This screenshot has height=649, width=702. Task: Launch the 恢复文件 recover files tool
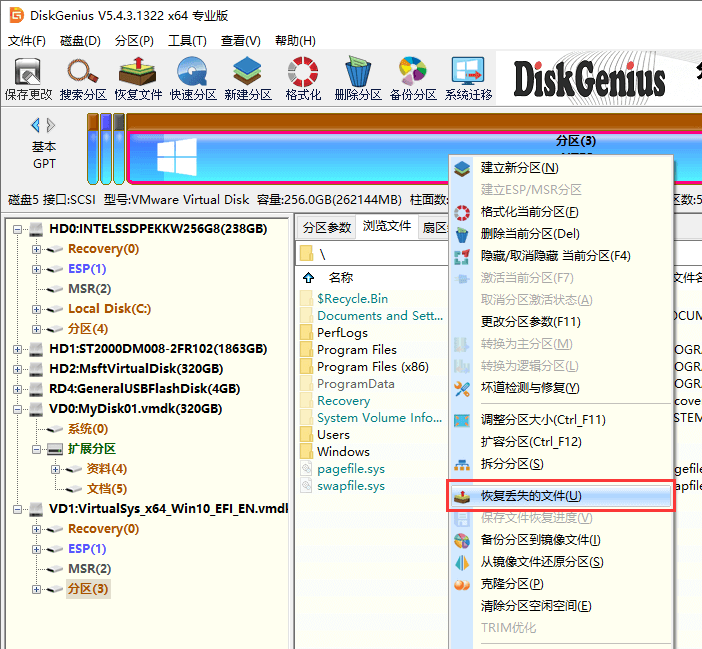[x=138, y=79]
